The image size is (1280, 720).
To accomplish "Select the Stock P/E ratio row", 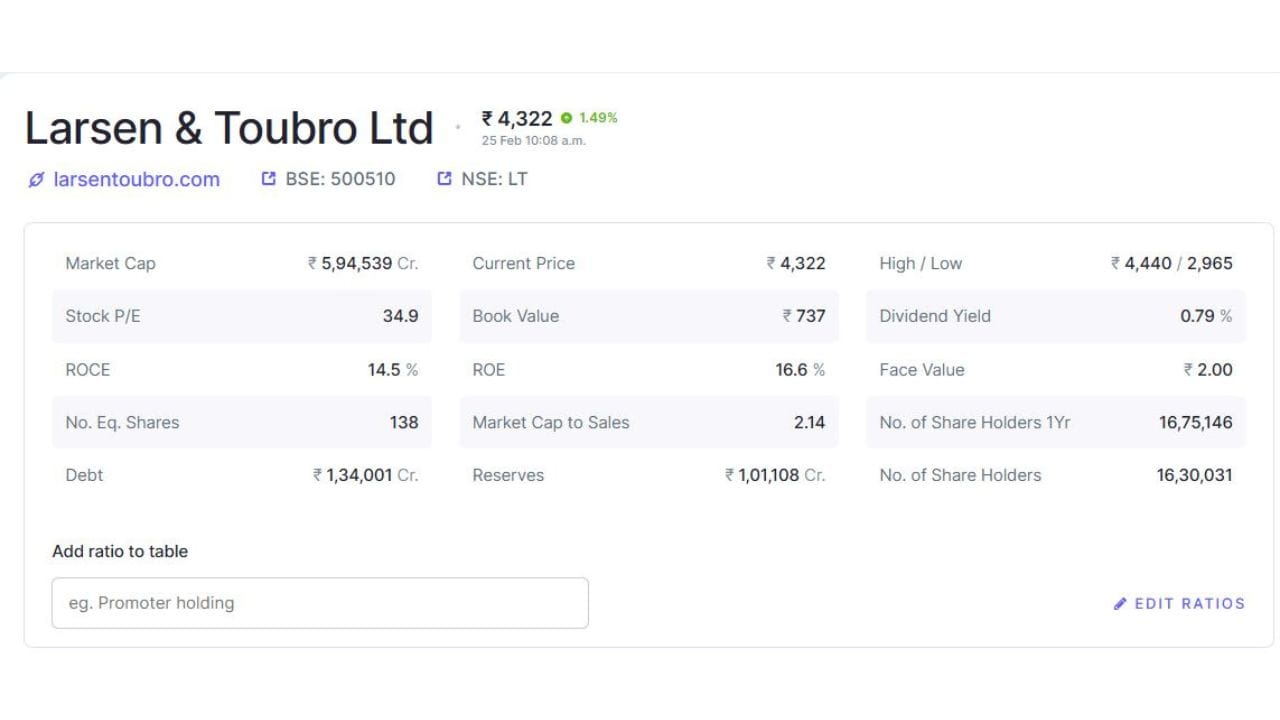I will (241, 316).
